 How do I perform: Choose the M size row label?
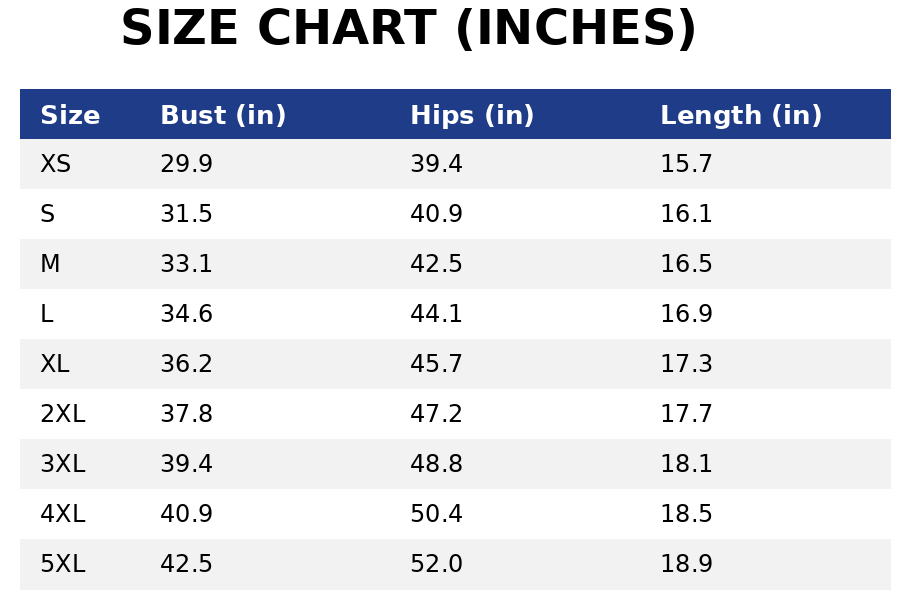coord(50,265)
